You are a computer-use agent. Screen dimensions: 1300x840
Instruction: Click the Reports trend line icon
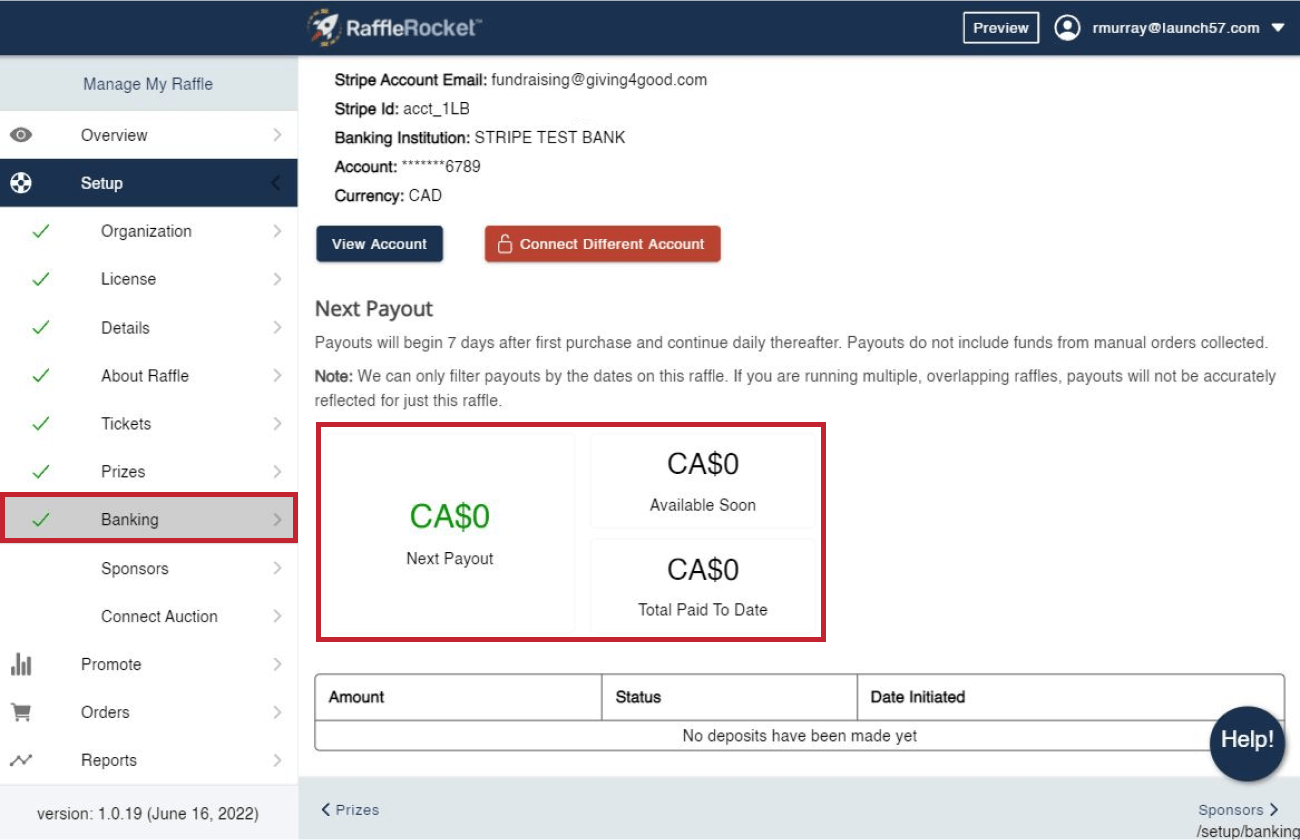(x=21, y=760)
